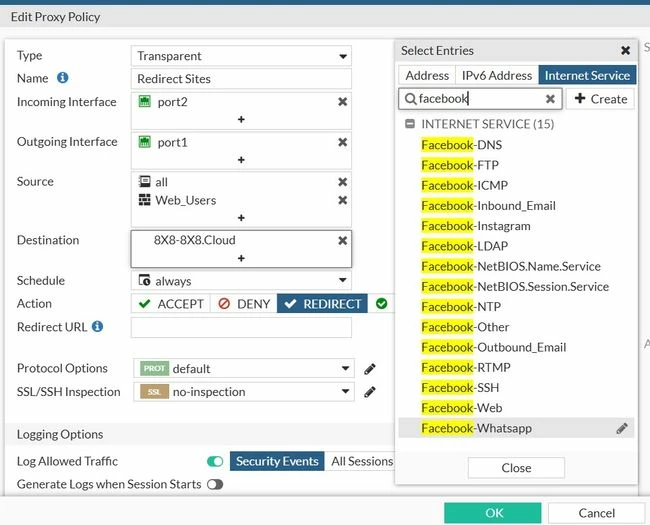Viewport: 650px width, 525px height.
Task: Open Protocol Options dropdown
Action: coord(244,368)
